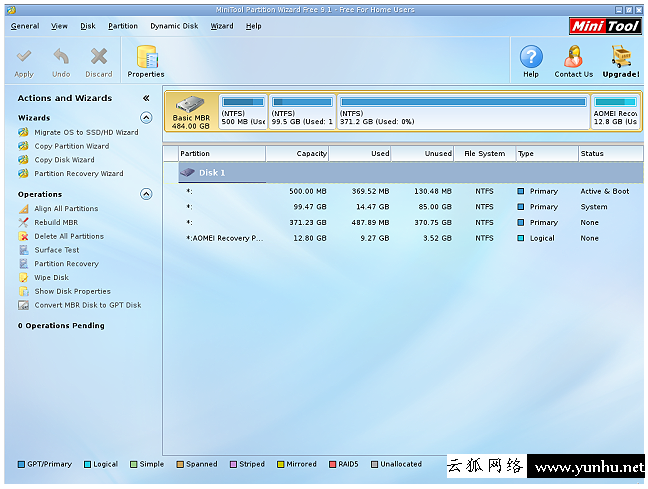Collapse the Wizards section
Viewport: 648px width, 489px height.
146,118
